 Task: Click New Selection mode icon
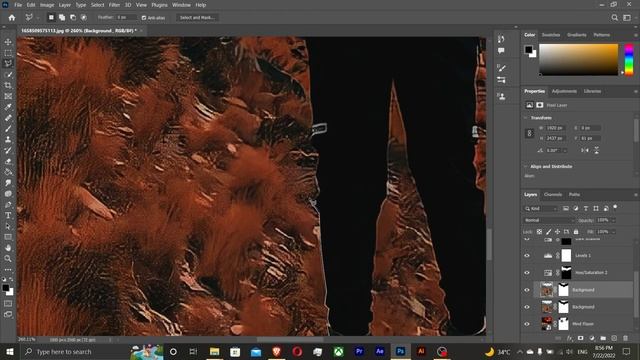click(51, 18)
